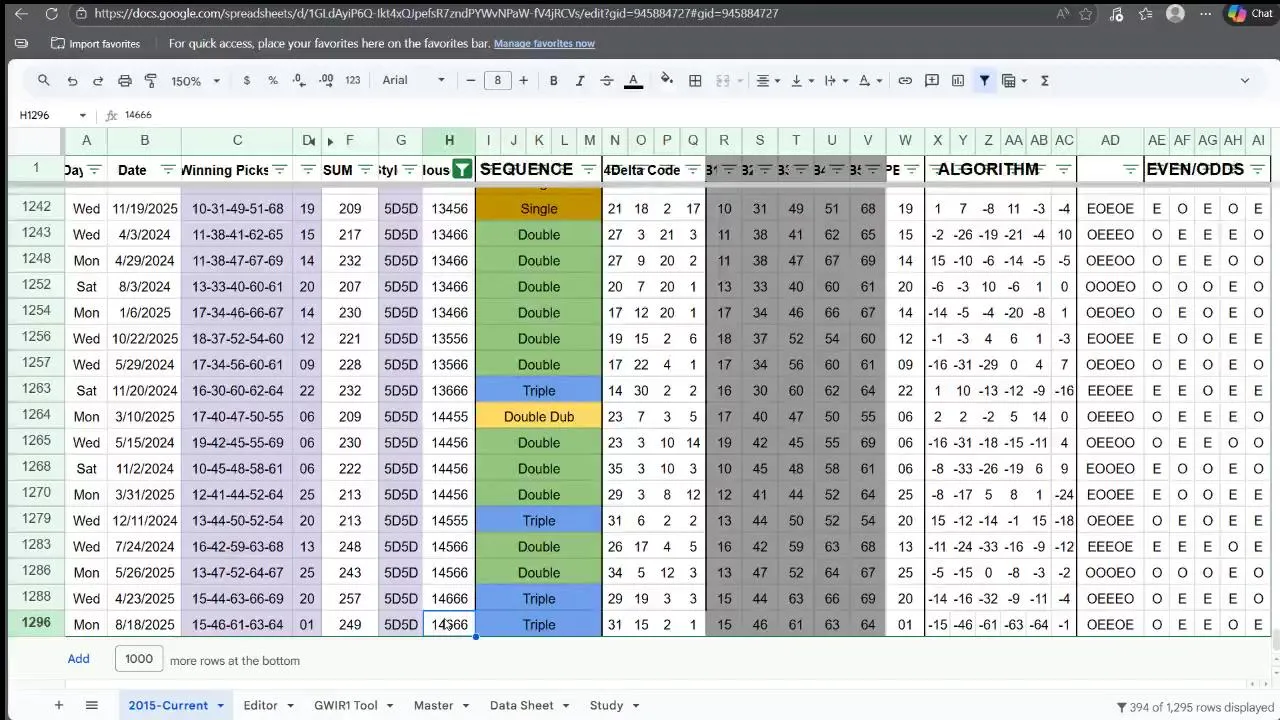Open filter on the ALGORITHM column
Image resolution: width=1280 pixels, height=720 pixels.
[1063, 170]
